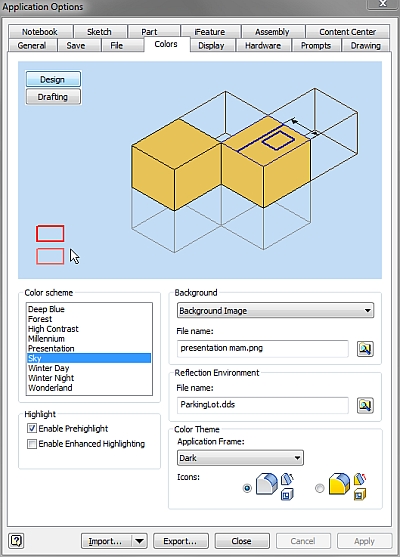
Task: Expand the Application Frame Dark dropdown
Action: 240,458
